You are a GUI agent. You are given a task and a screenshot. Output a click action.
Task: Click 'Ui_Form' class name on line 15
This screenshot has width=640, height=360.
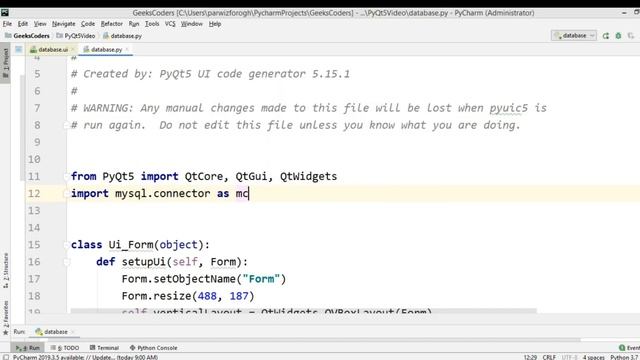tap(130, 245)
